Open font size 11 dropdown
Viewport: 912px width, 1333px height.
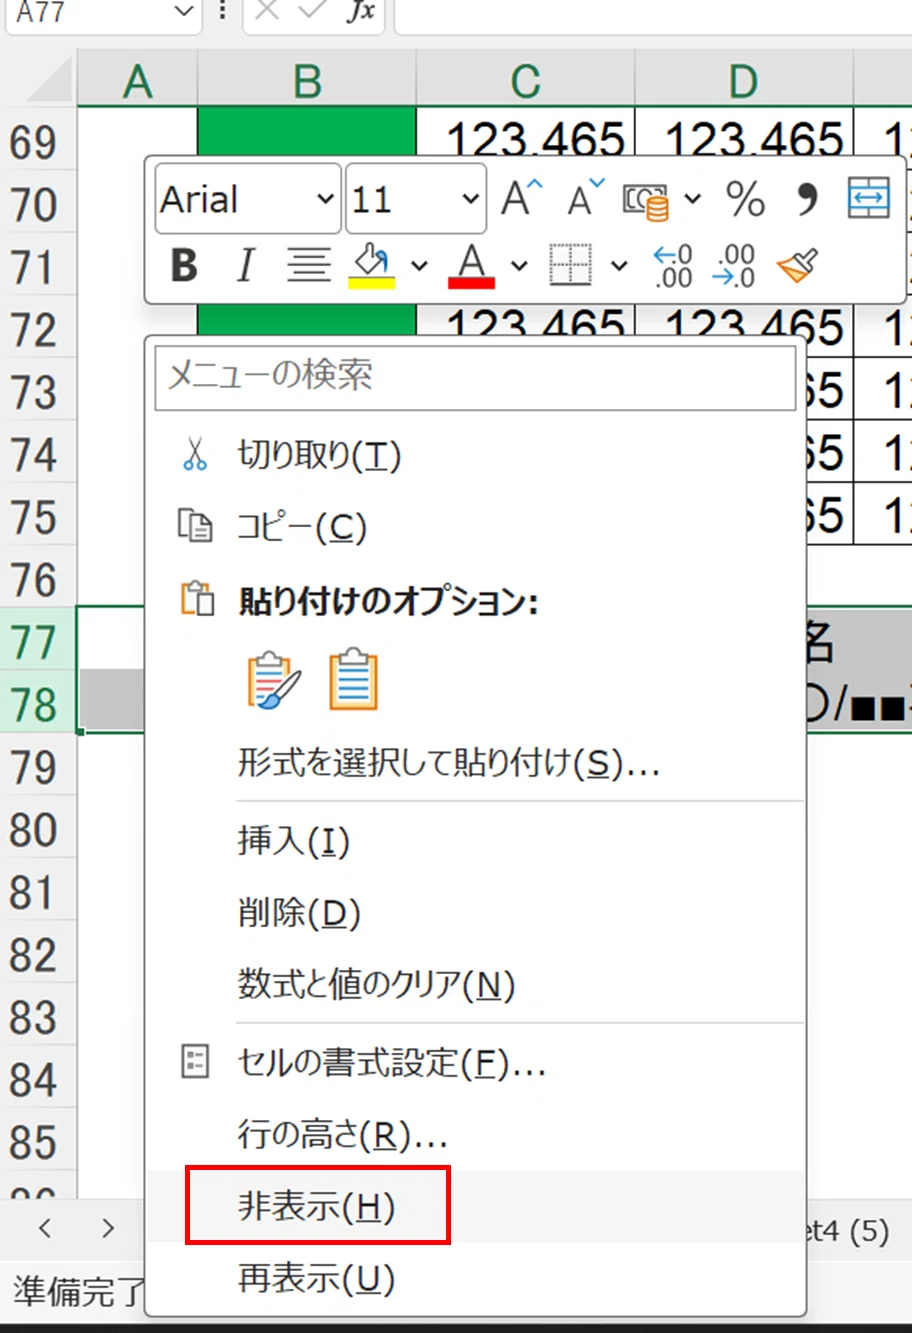click(x=471, y=199)
